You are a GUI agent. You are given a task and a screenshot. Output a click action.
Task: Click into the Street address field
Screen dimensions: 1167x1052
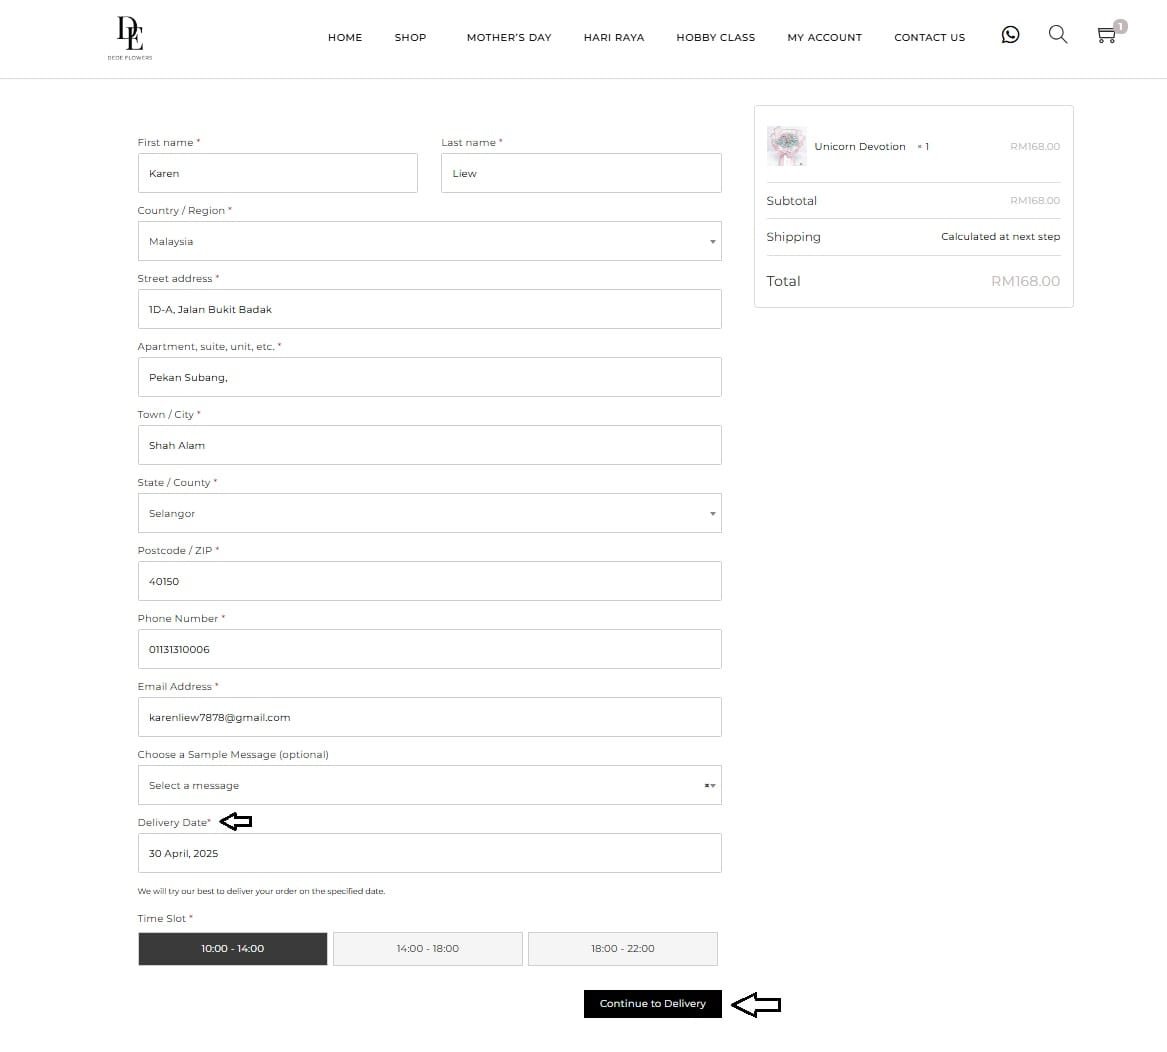[429, 309]
